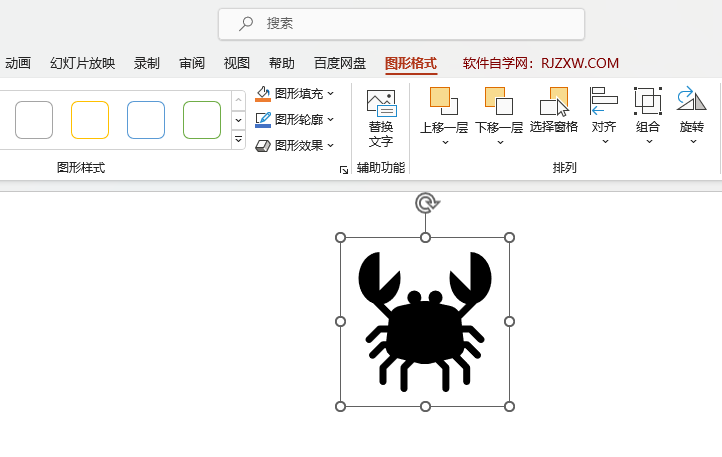Screen dimensions: 722x457
Task: Switch to the 幻灯片放映 tab
Action: [82, 63]
